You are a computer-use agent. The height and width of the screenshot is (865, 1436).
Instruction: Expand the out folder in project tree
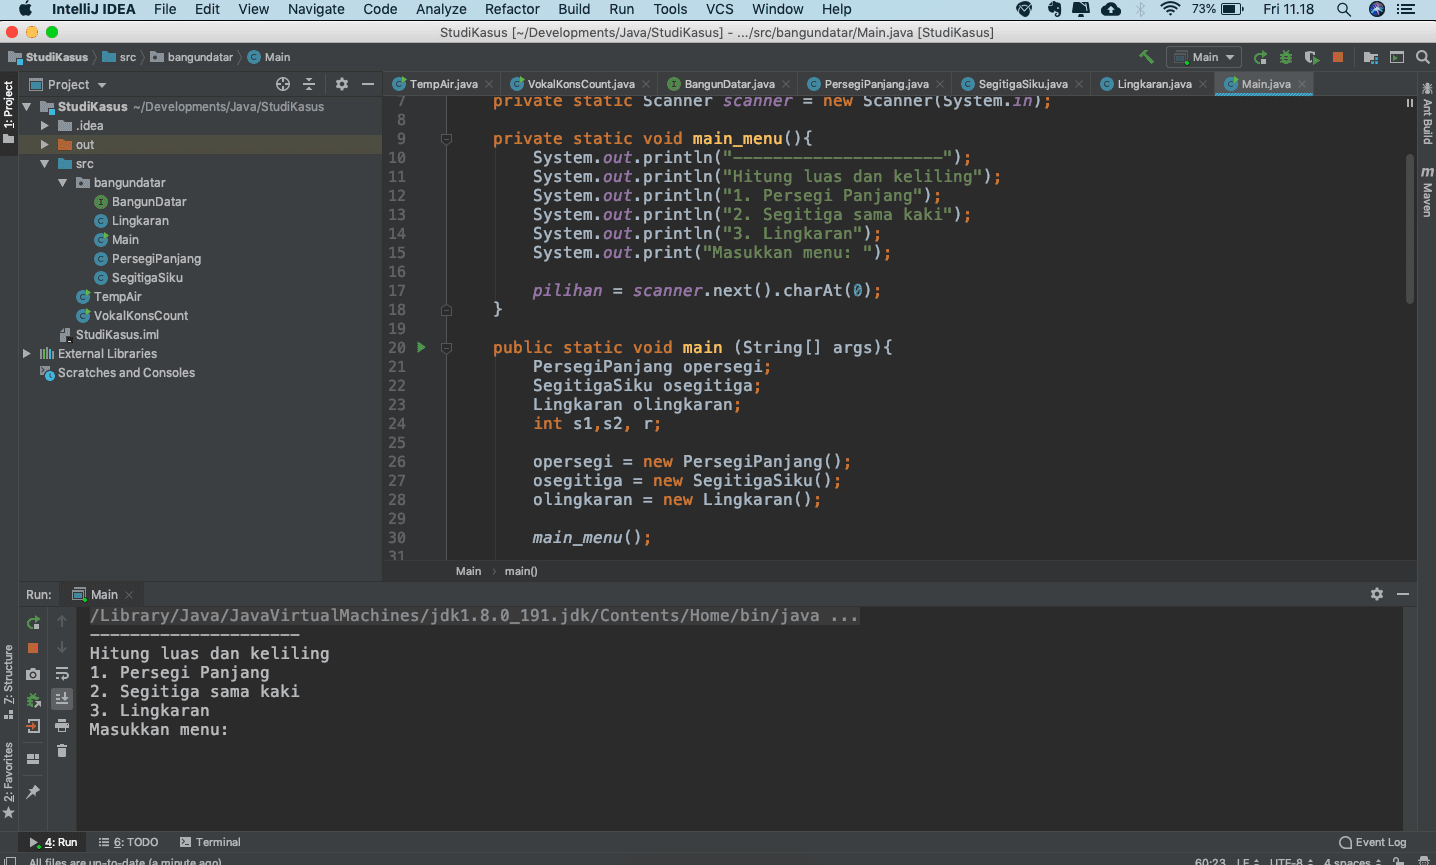coord(44,145)
